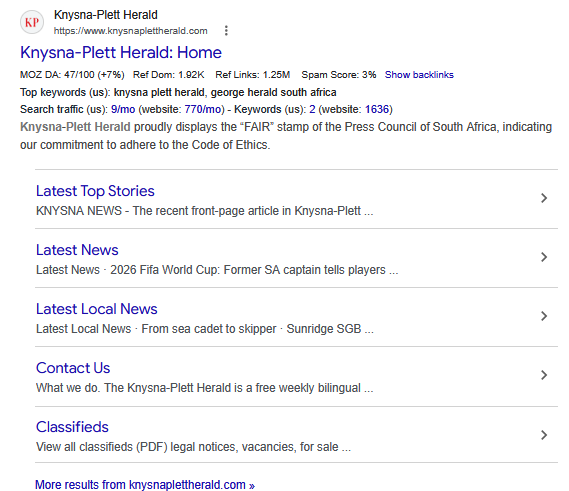Viewport: 569px width, 491px height.
Task: Click the website keywords 1636 link
Action: pos(377,109)
